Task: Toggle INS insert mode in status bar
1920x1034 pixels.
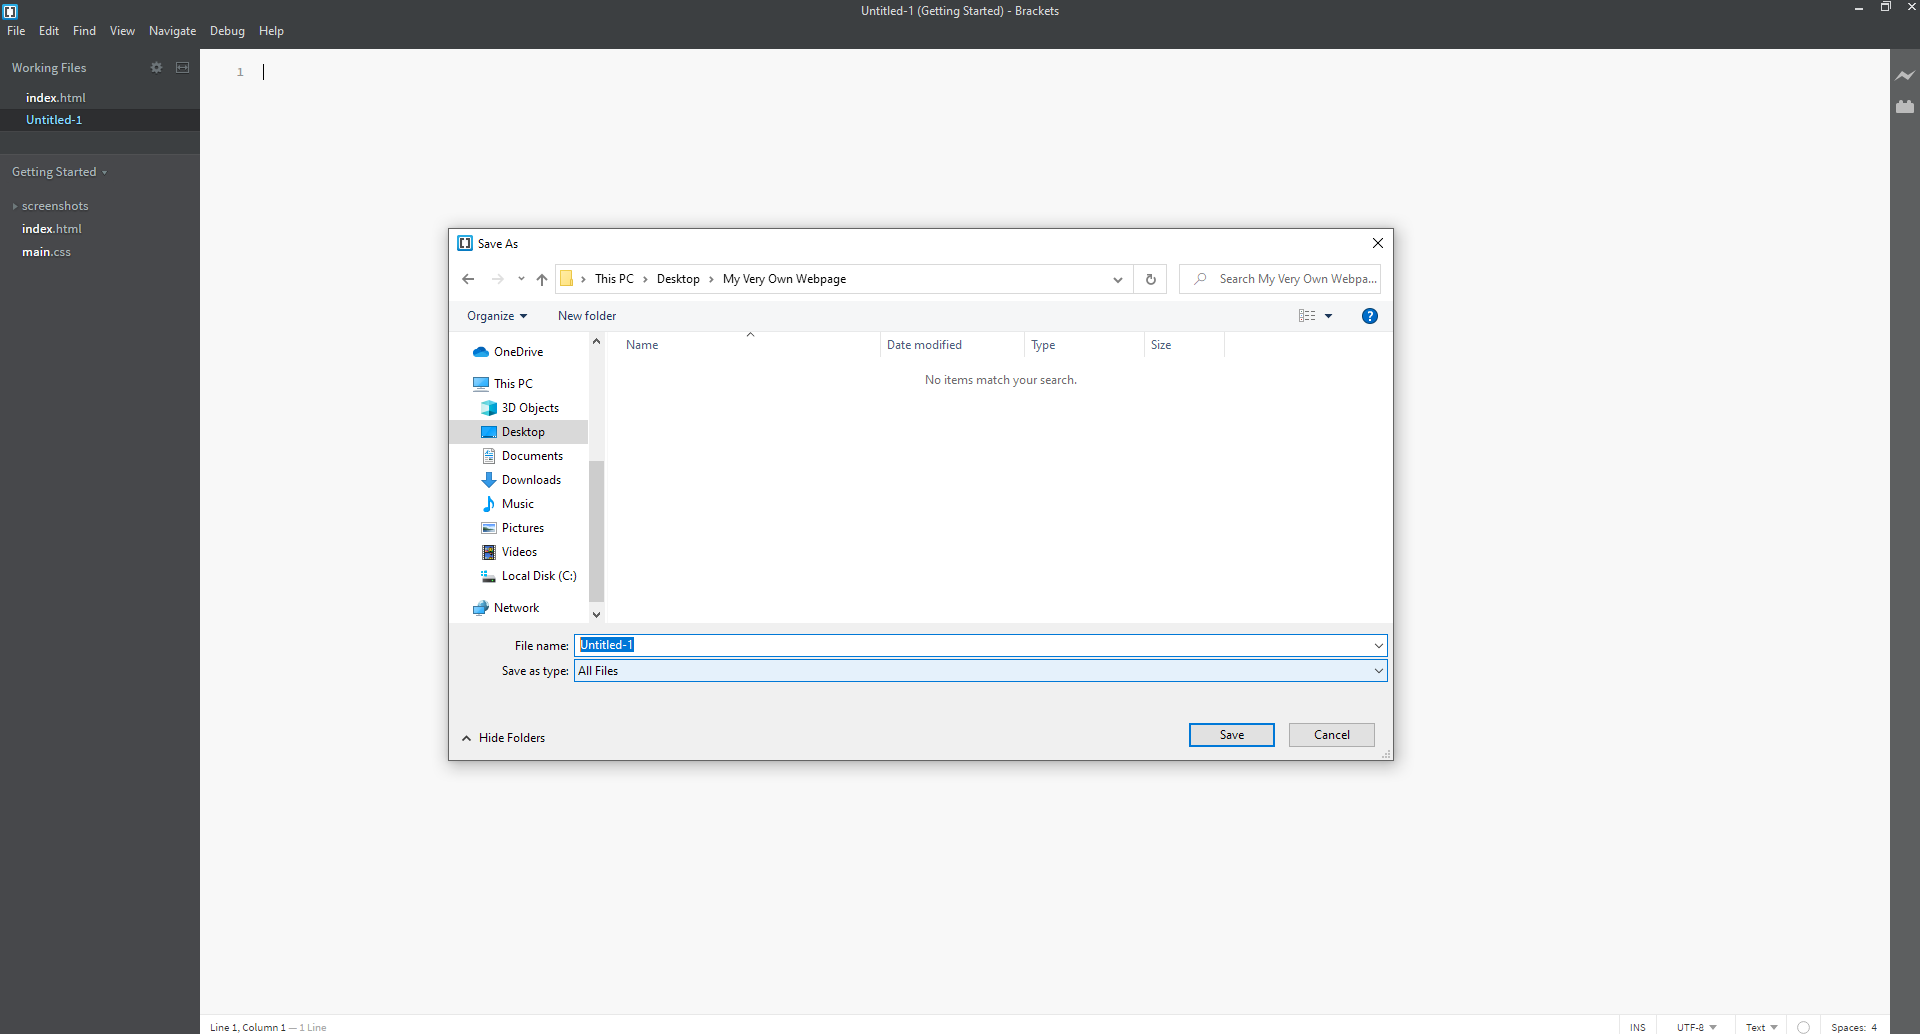Action: [x=1637, y=1027]
